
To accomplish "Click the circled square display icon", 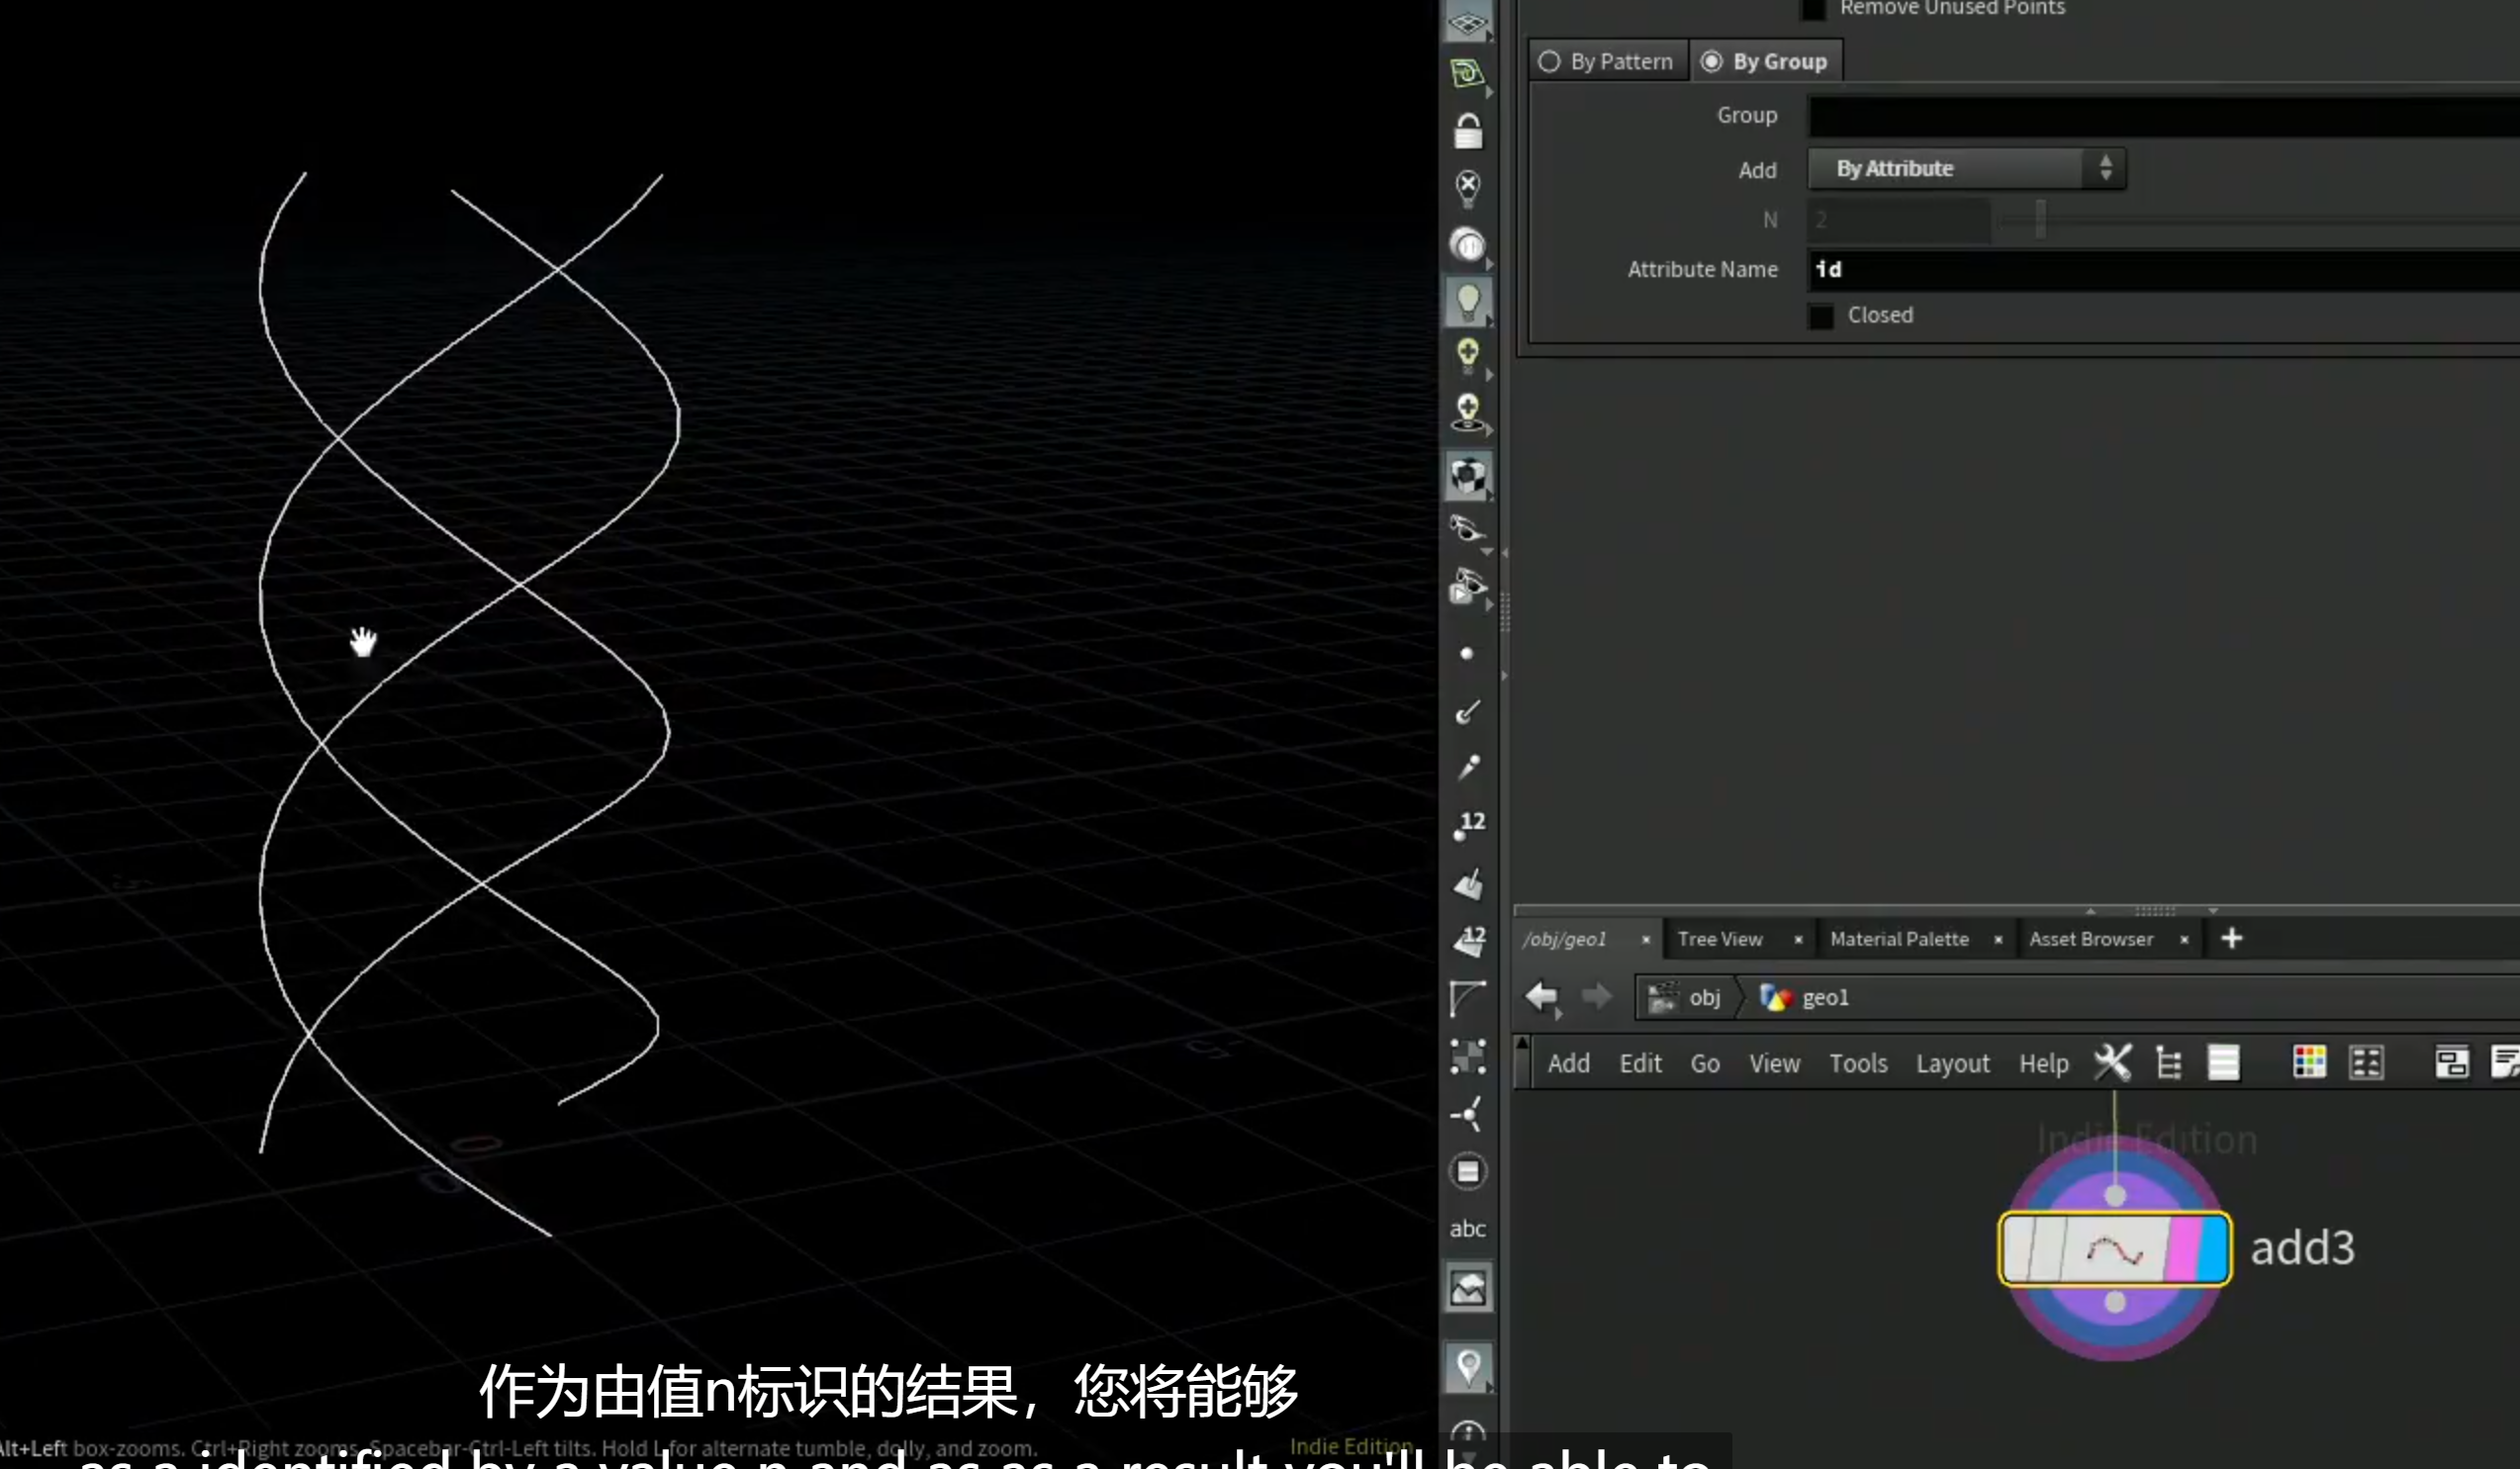I will coord(1467,1172).
